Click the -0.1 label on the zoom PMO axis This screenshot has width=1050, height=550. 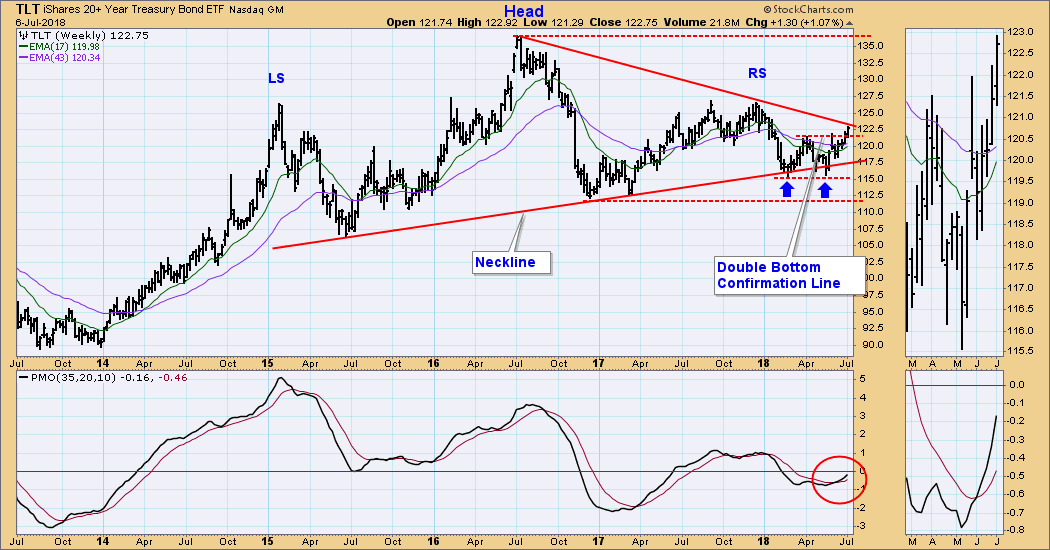(x=1017, y=403)
